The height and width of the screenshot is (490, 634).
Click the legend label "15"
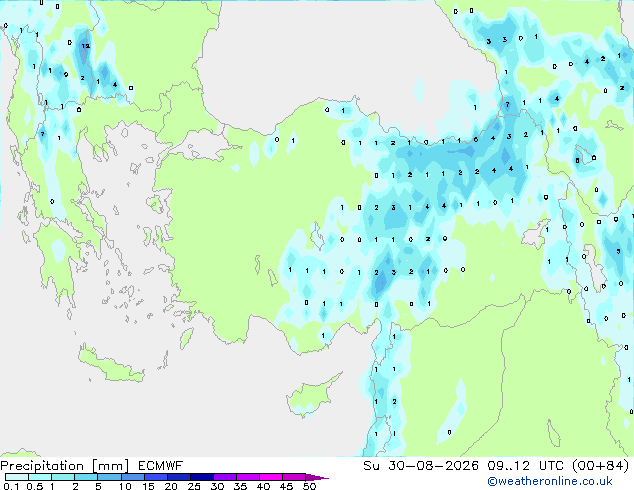(x=148, y=486)
